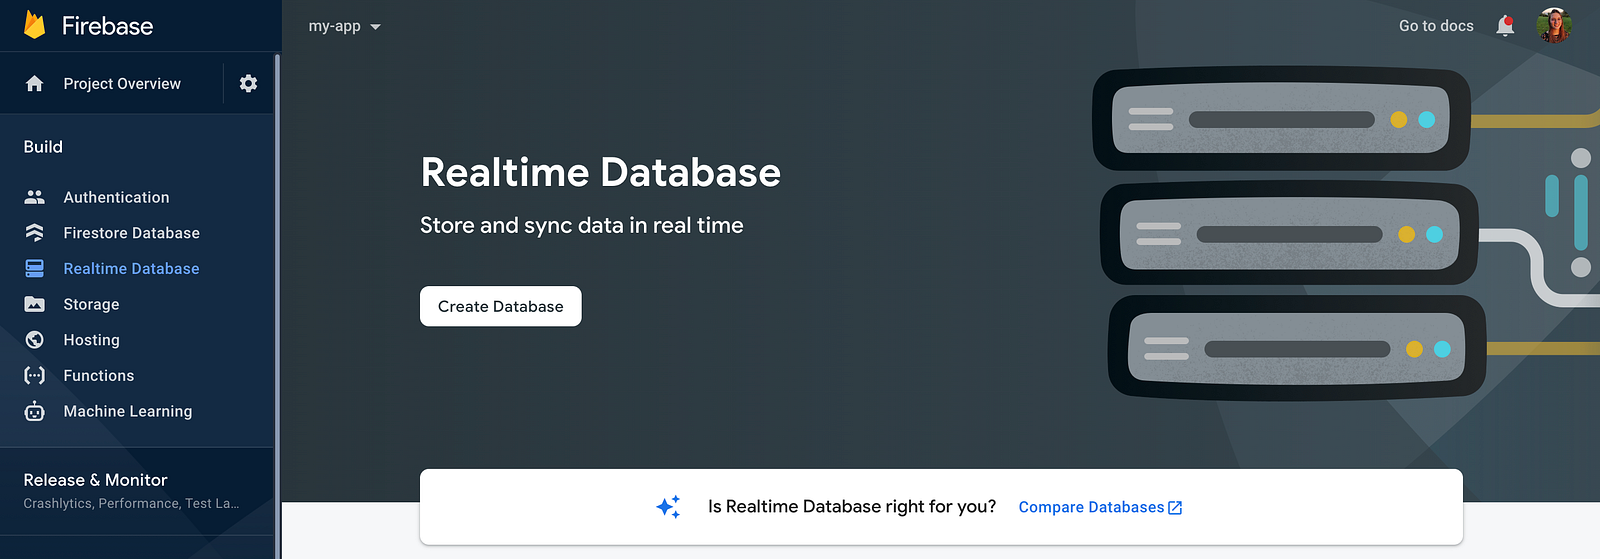Open Machine Learning in the sidebar

[x=127, y=411]
